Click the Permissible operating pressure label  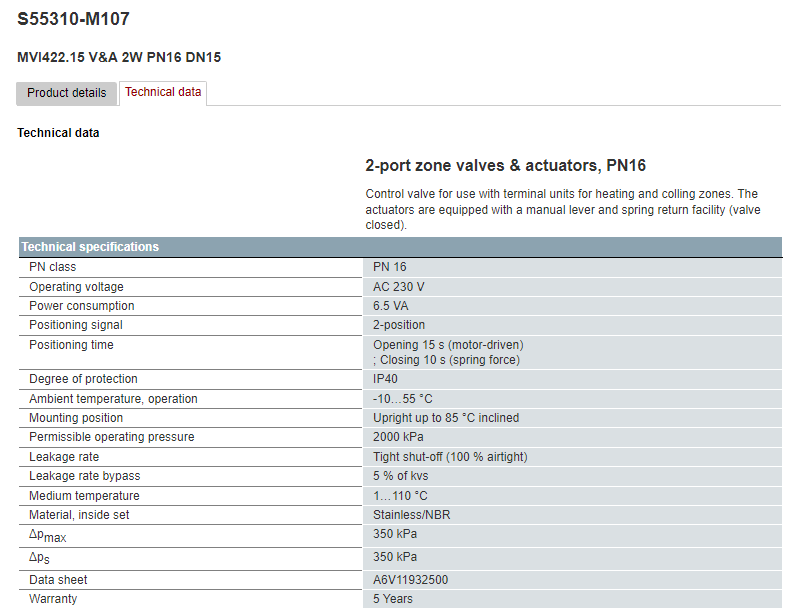pyautogui.click(x=111, y=437)
